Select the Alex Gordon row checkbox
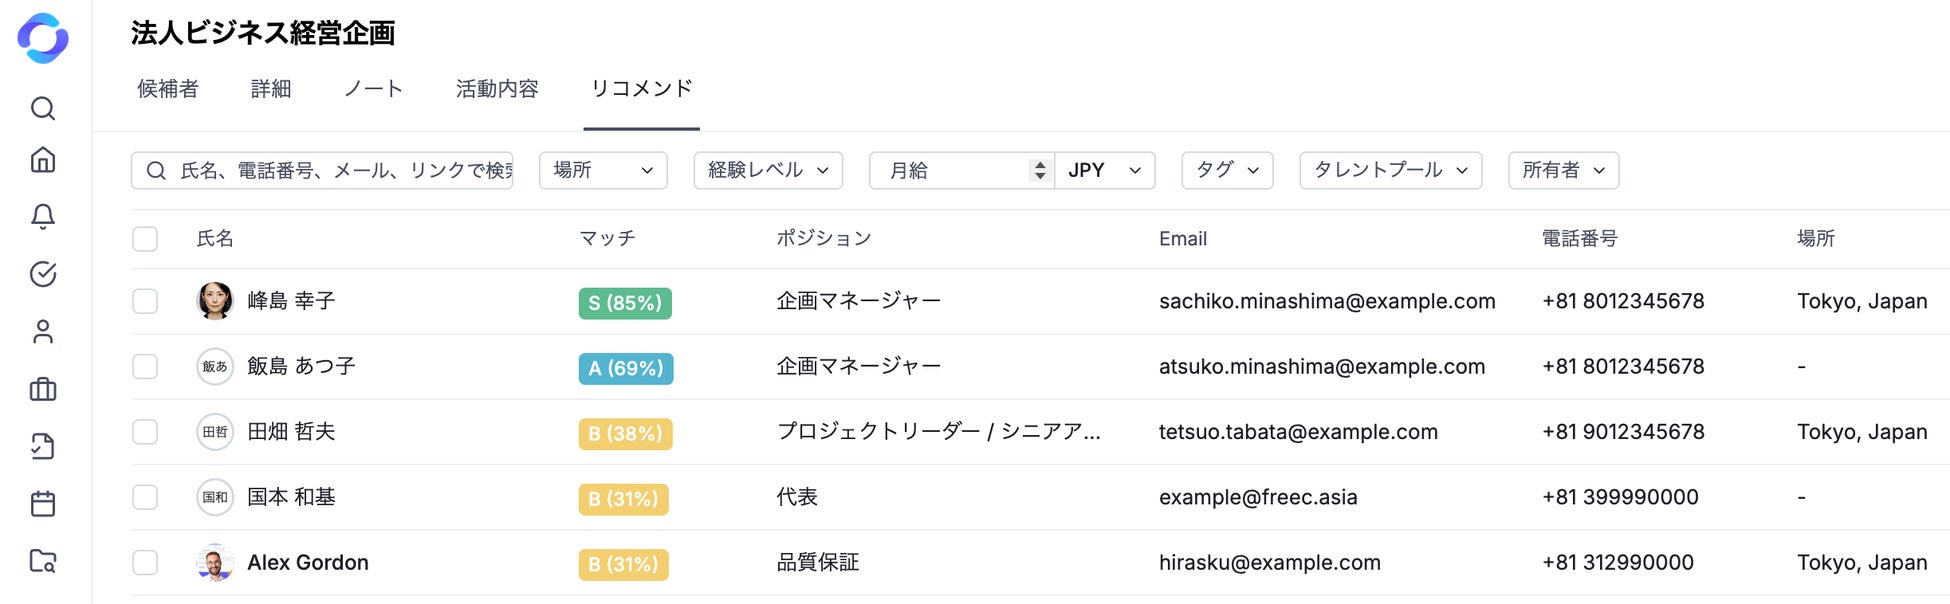The width and height of the screenshot is (1950, 604). (145, 563)
